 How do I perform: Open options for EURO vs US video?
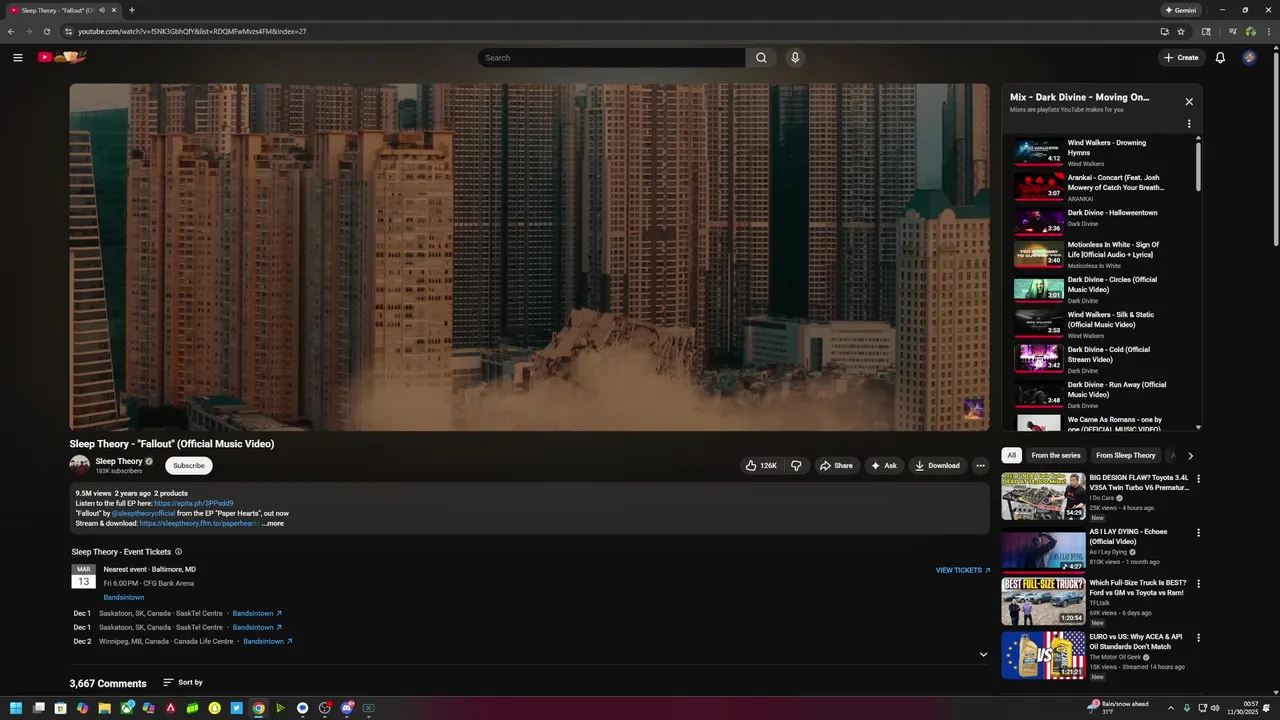1198,638
